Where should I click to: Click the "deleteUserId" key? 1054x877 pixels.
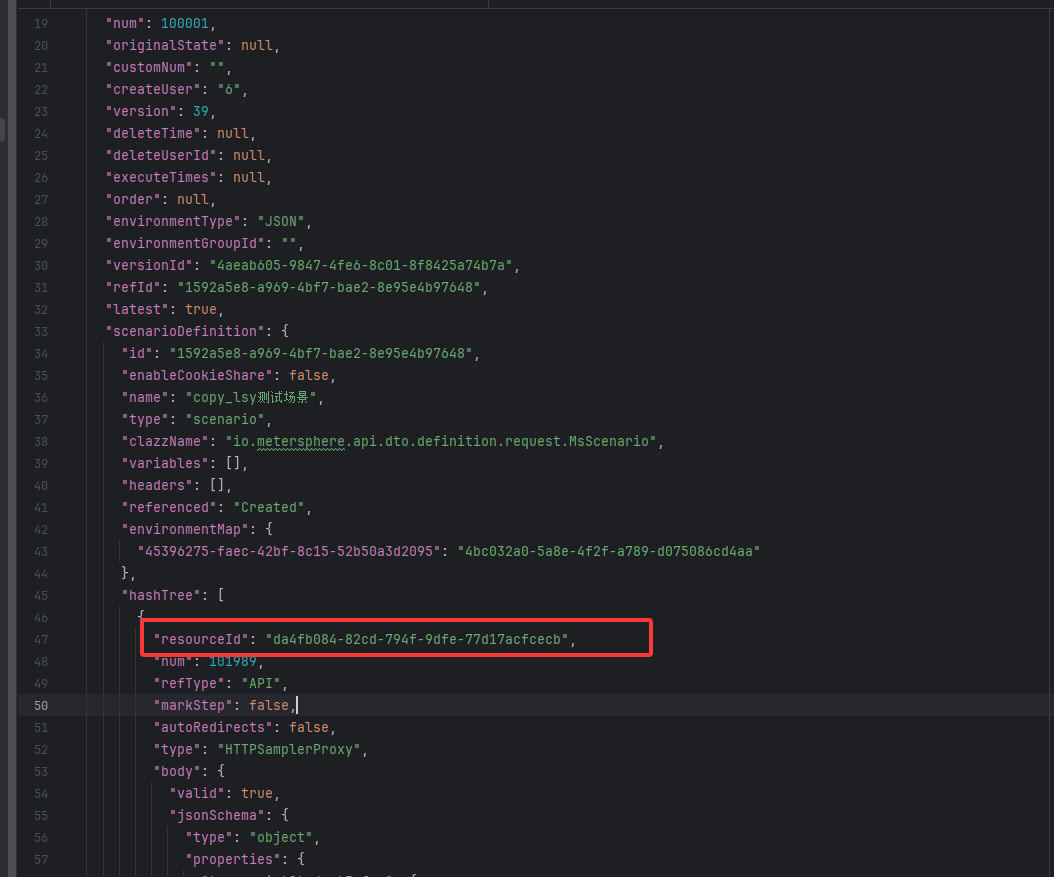tap(161, 155)
